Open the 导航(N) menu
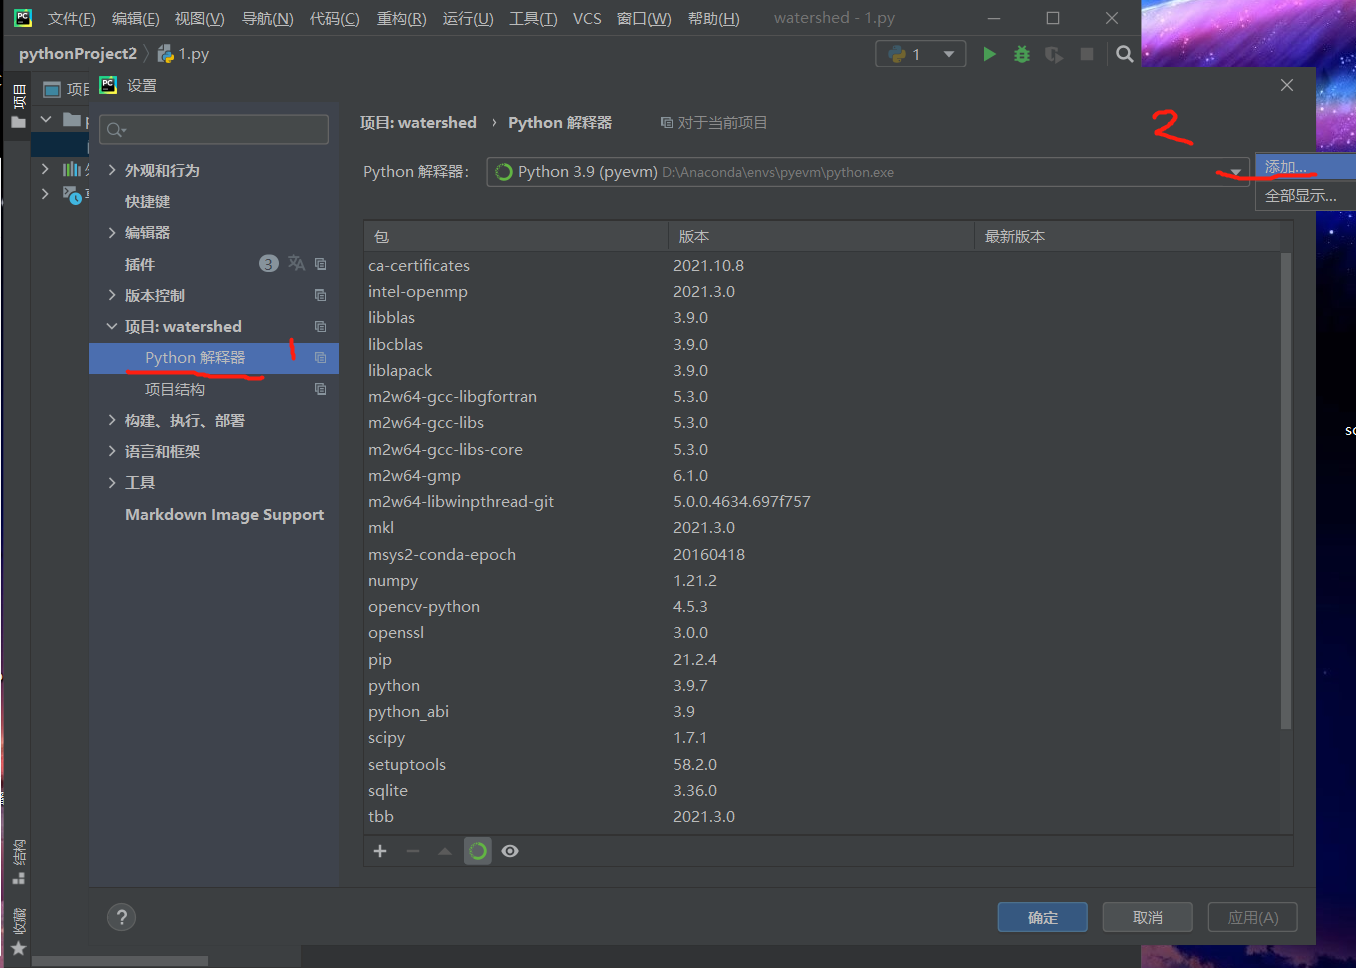The image size is (1356, 968). click(267, 18)
